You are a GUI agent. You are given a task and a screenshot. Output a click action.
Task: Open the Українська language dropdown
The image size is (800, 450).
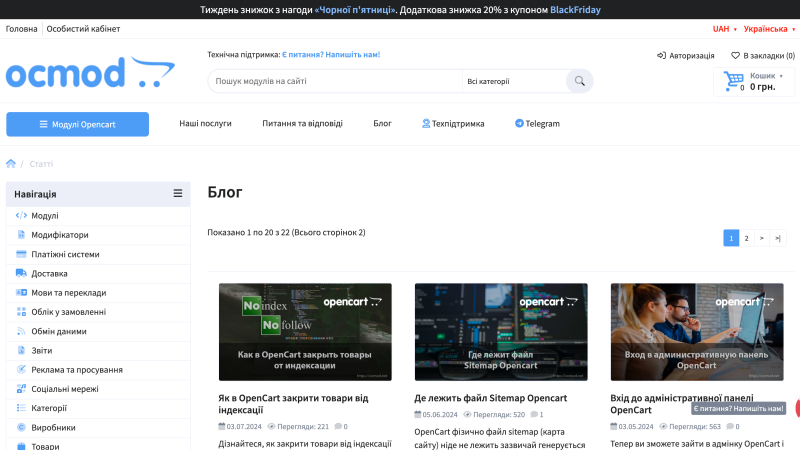point(769,29)
